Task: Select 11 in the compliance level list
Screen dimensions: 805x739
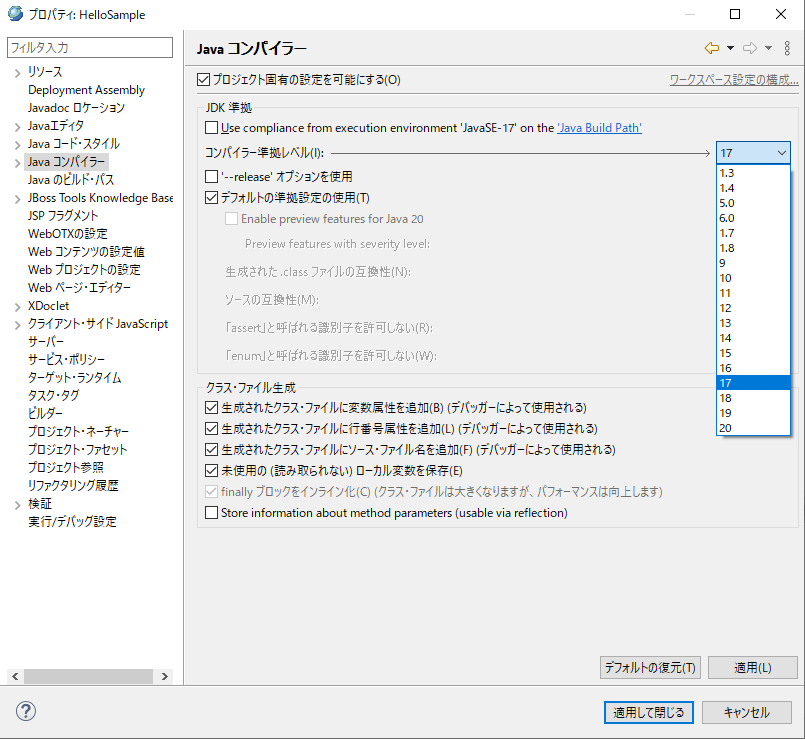Action: click(x=725, y=293)
